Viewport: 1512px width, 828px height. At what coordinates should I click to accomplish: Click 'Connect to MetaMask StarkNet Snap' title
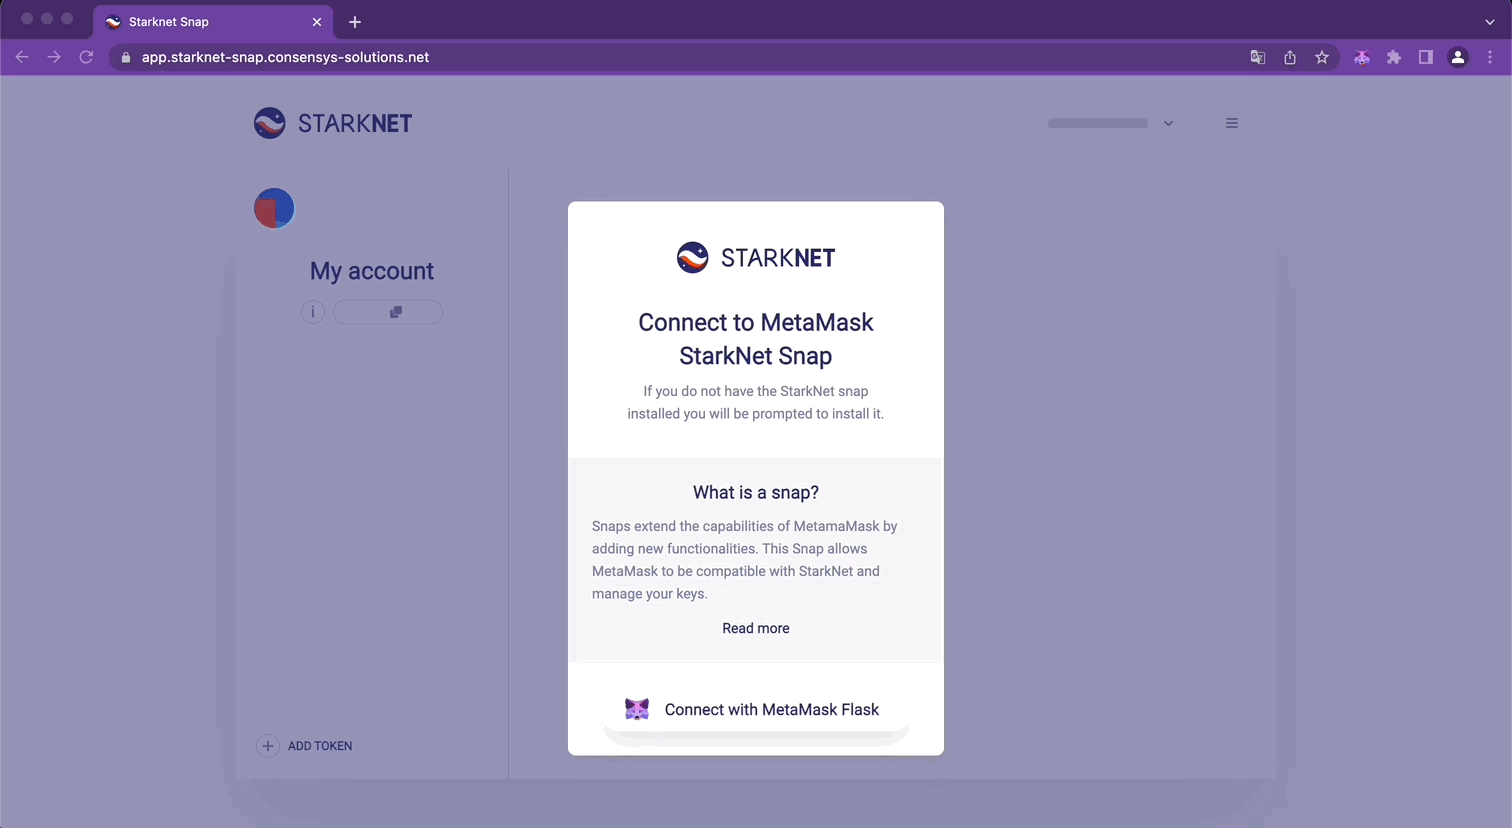[x=756, y=339]
